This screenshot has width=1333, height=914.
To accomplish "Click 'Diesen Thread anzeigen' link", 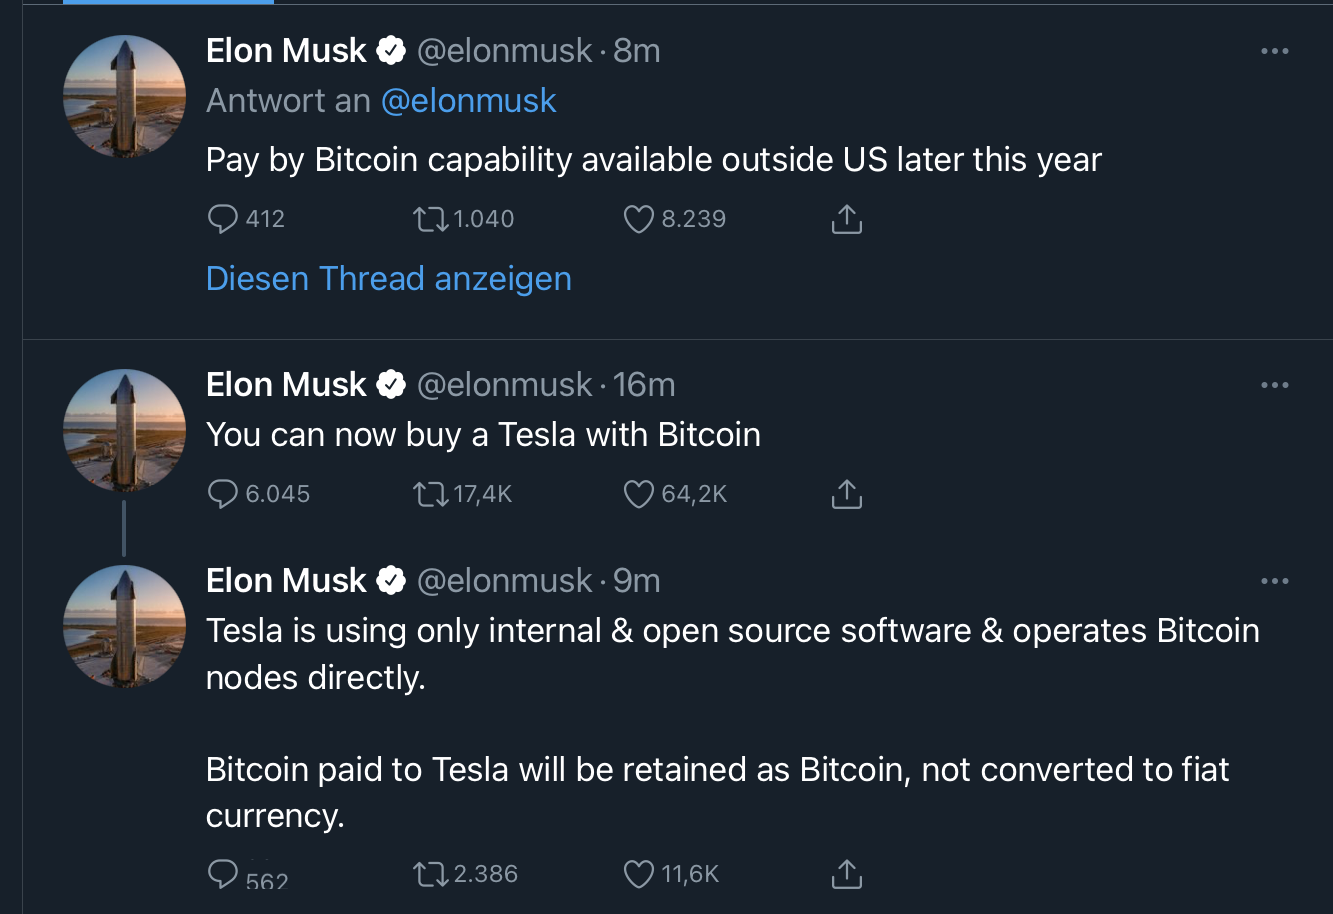I will [388, 278].
